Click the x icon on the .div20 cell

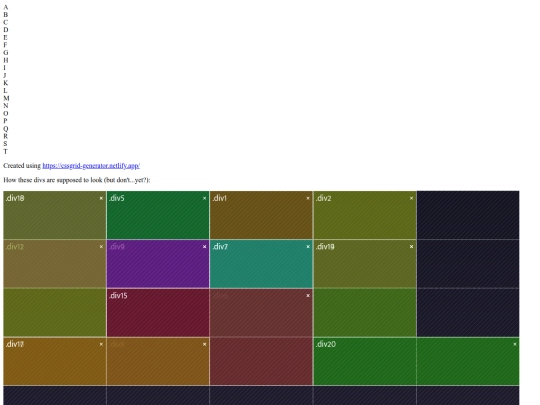coord(515,344)
